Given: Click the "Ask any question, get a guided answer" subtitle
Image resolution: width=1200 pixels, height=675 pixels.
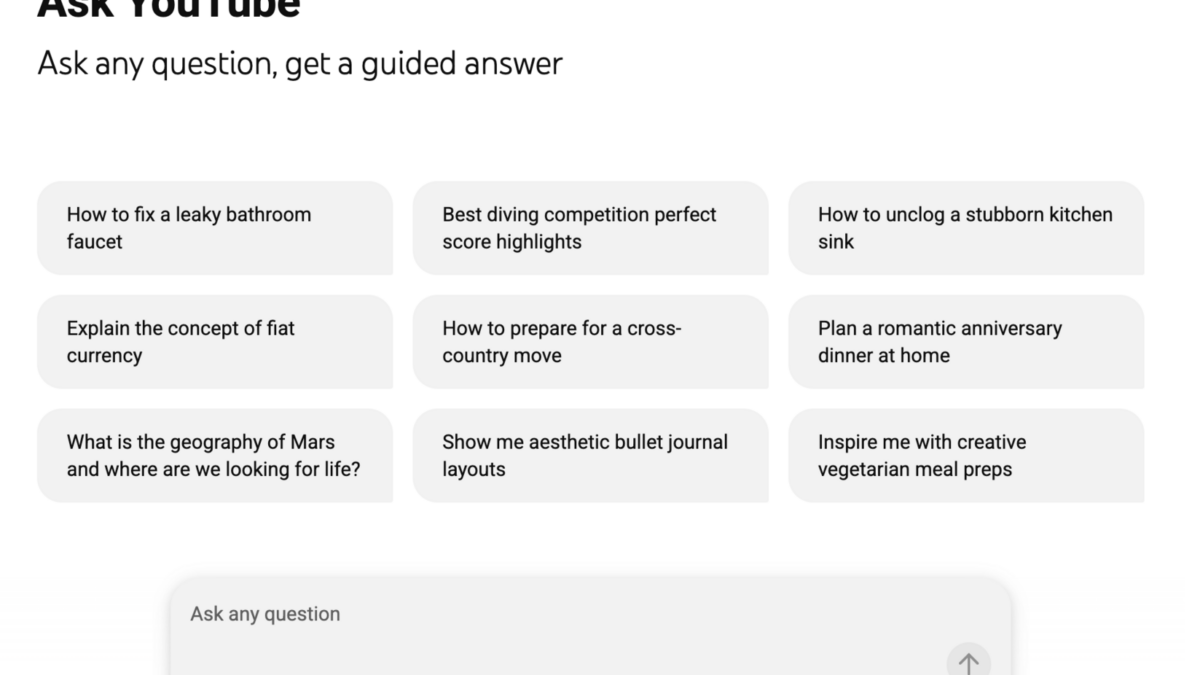Looking at the screenshot, I should tap(300, 64).
